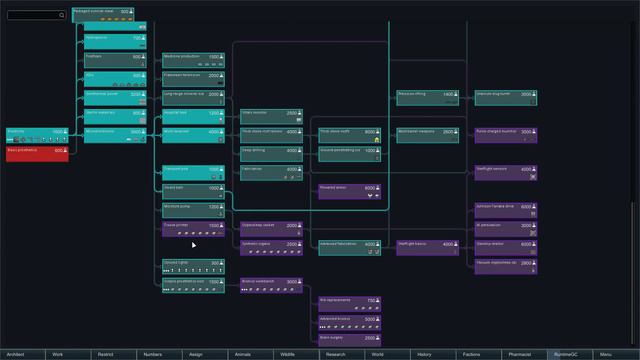The image size is (640, 360).
Task: Select the Long-range mineral scanner node
Action: pyautogui.click(x=193, y=98)
